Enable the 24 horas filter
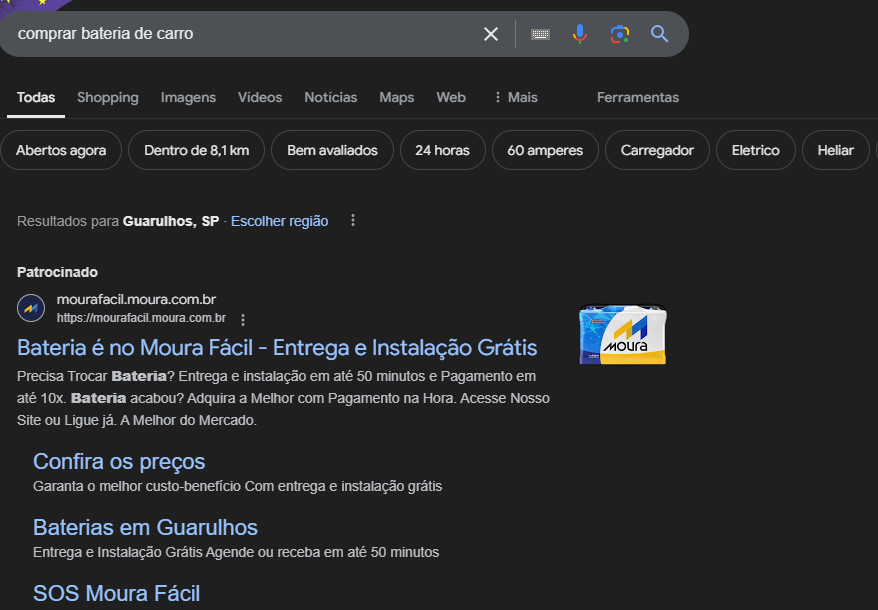The height and width of the screenshot is (610, 878). click(x=442, y=149)
